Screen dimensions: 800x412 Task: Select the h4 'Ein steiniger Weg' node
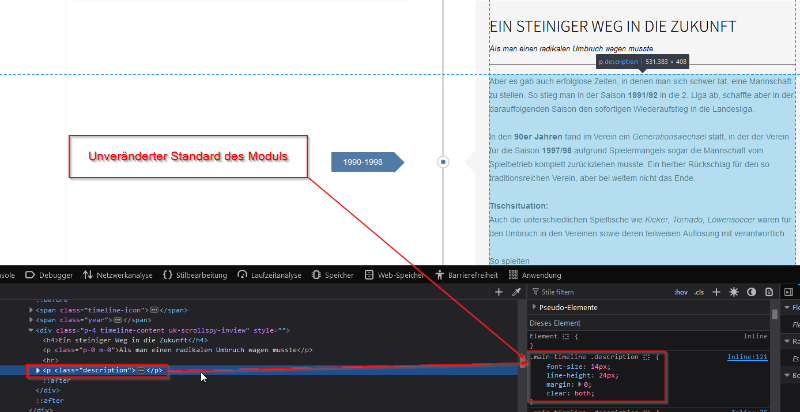[x=126, y=340]
